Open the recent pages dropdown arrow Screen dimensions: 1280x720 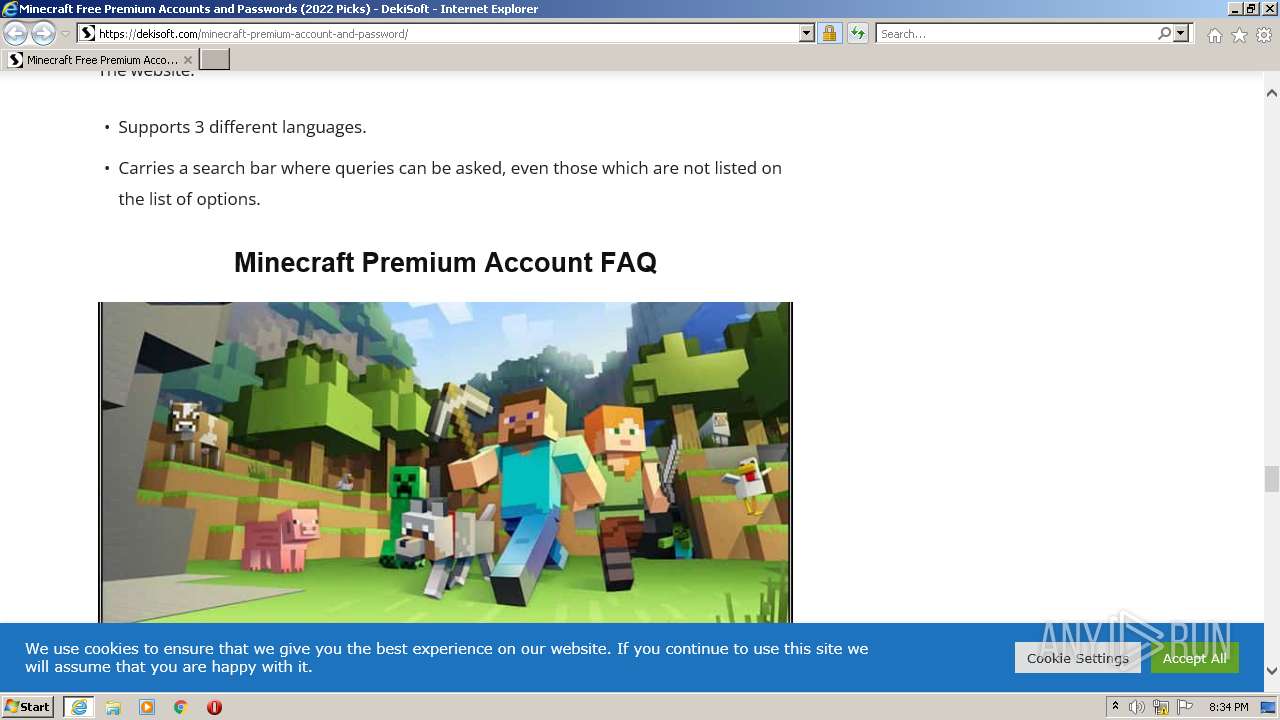[66, 34]
